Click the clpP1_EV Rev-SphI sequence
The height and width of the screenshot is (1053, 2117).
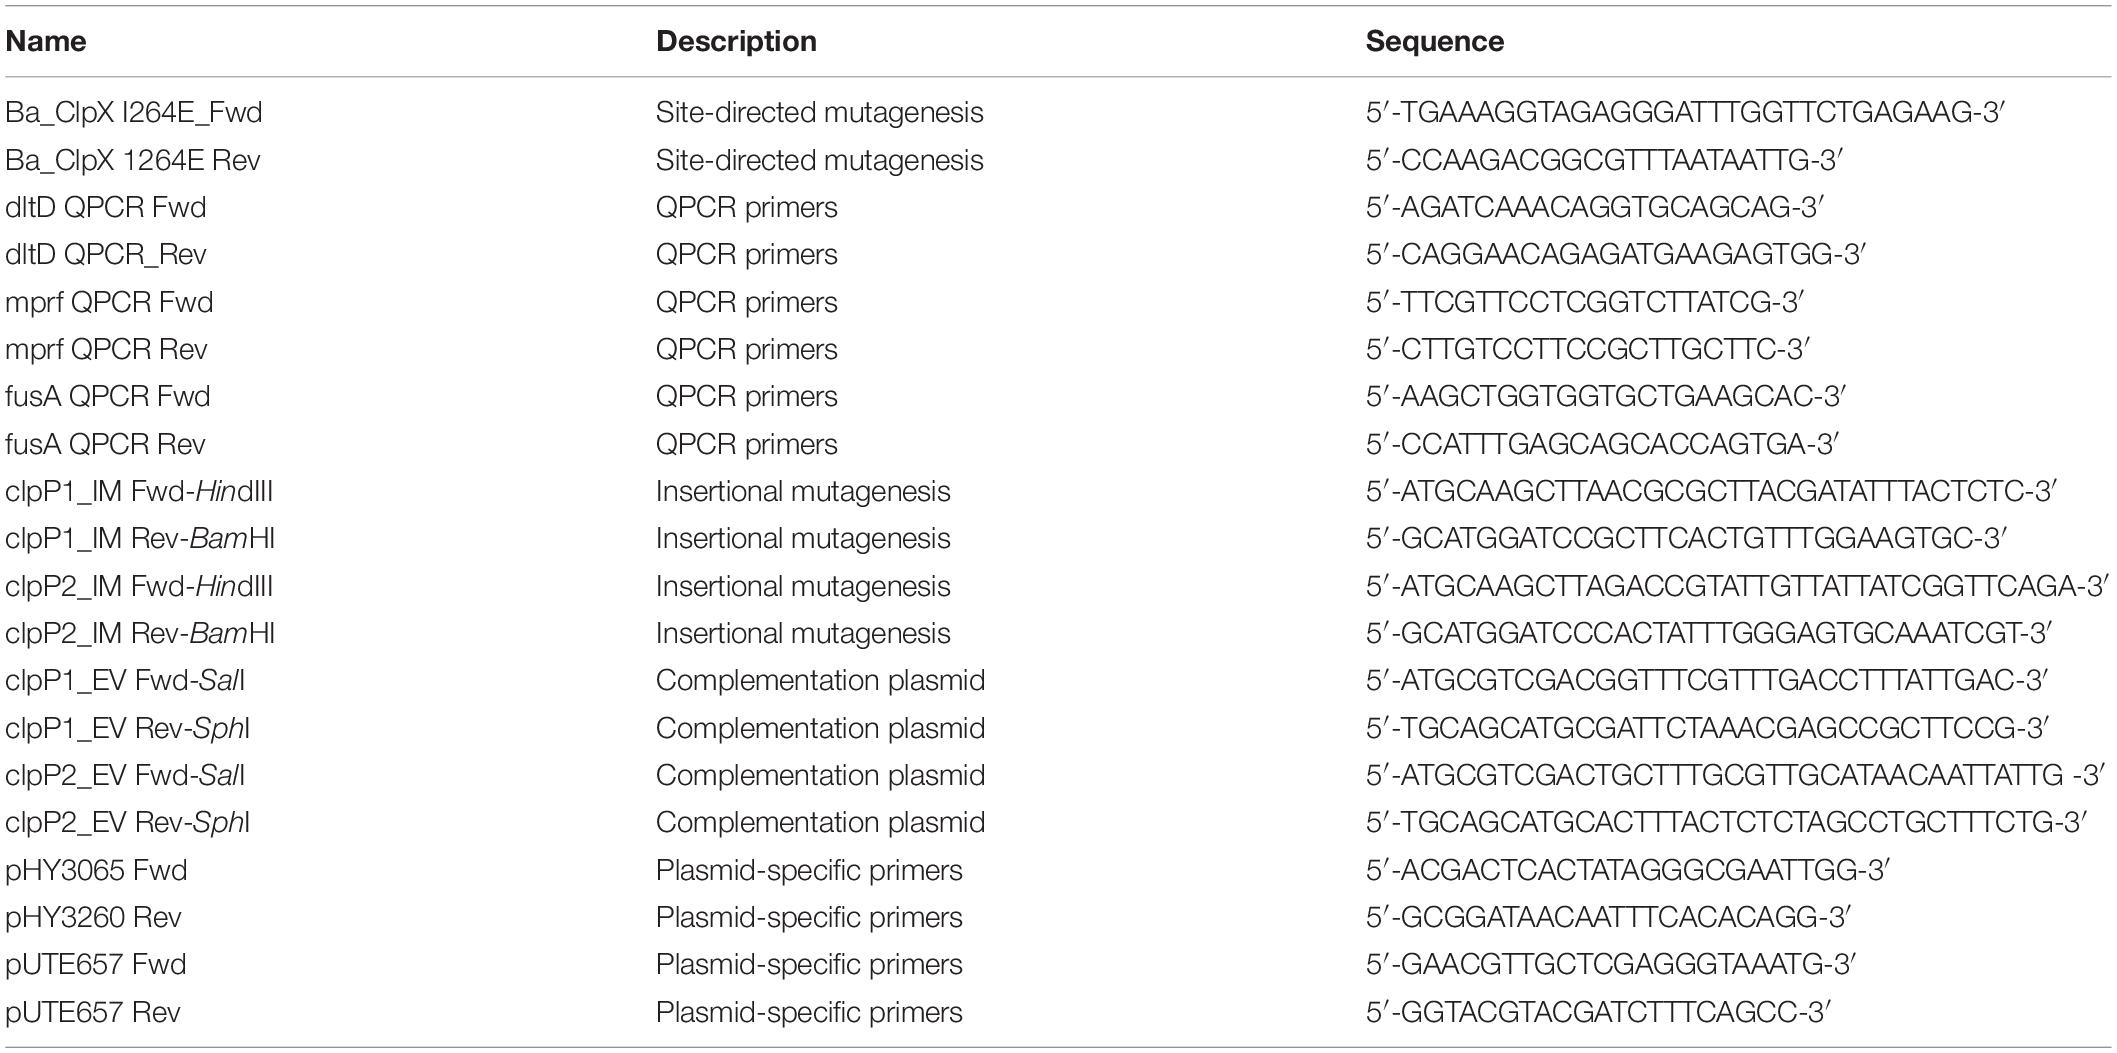coord(1707,728)
